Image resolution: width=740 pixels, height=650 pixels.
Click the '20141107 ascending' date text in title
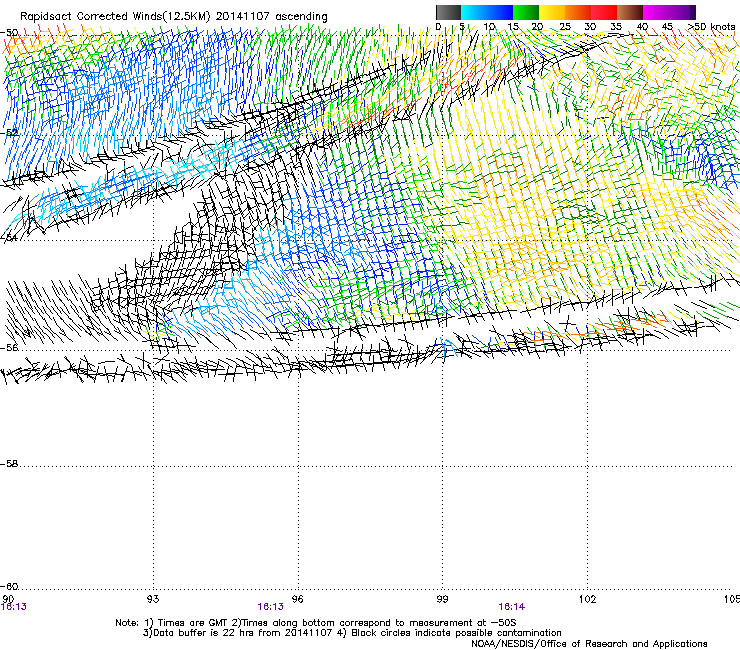pos(271,17)
